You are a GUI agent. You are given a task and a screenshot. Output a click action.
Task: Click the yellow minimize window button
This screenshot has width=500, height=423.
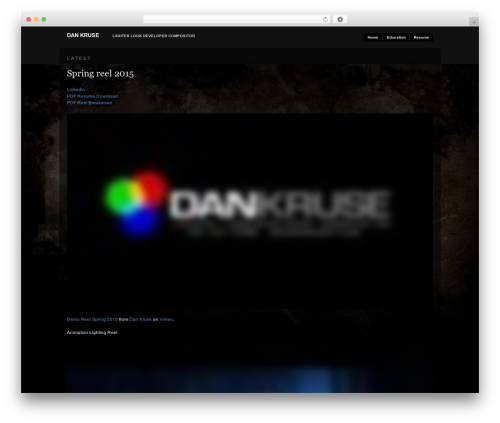pyautogui.click(x=36, y=19)
